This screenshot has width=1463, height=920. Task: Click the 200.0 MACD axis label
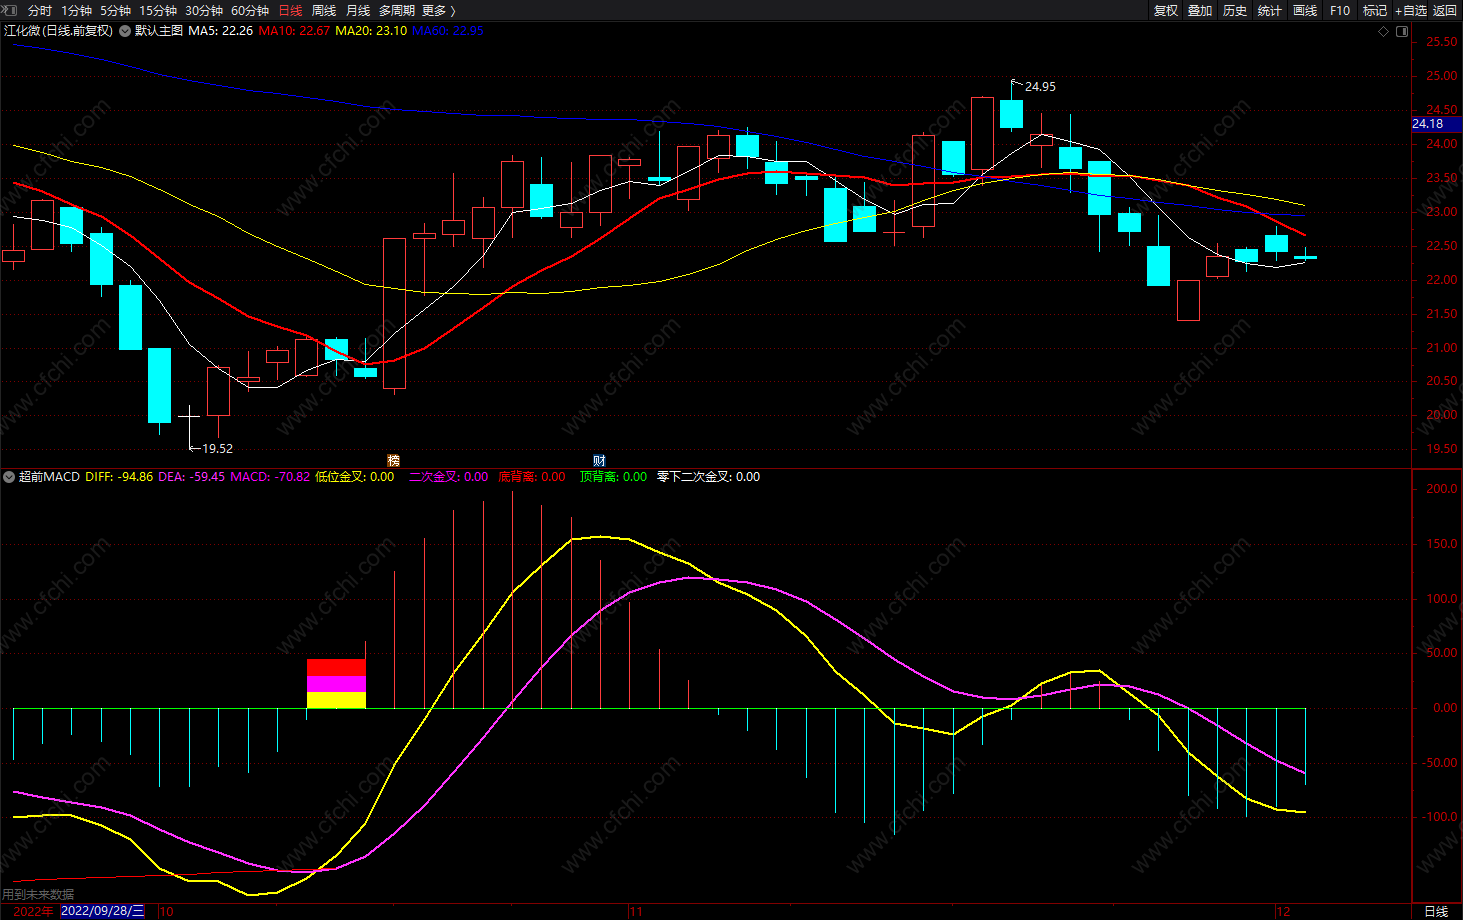click(x=1441, y=489)
